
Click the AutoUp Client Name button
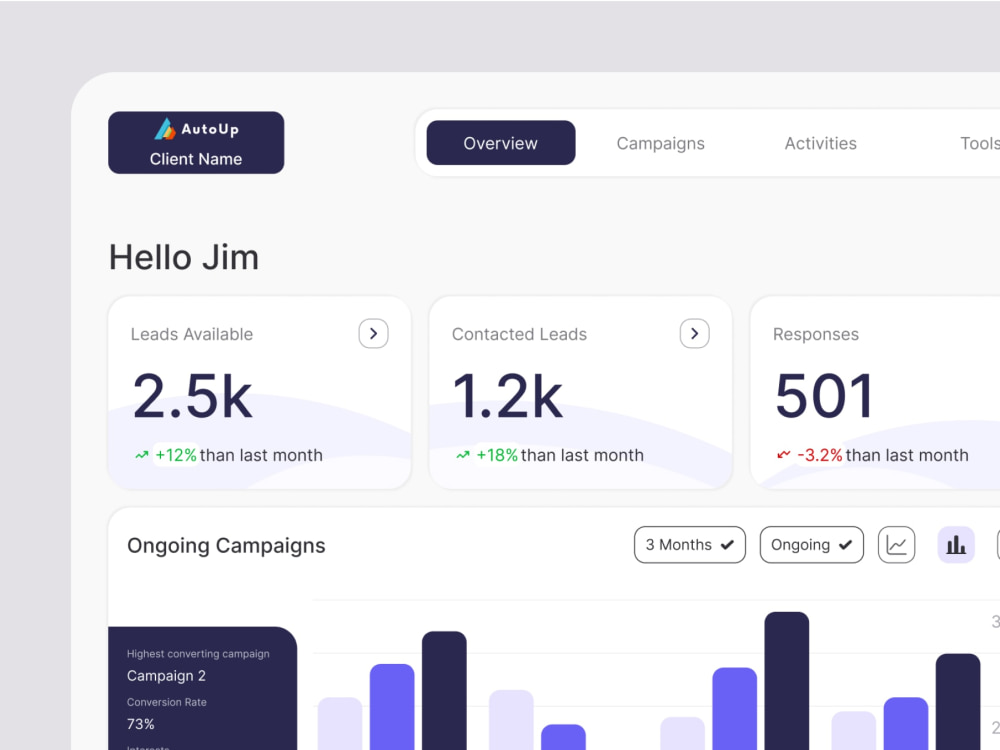coord(196,143)
